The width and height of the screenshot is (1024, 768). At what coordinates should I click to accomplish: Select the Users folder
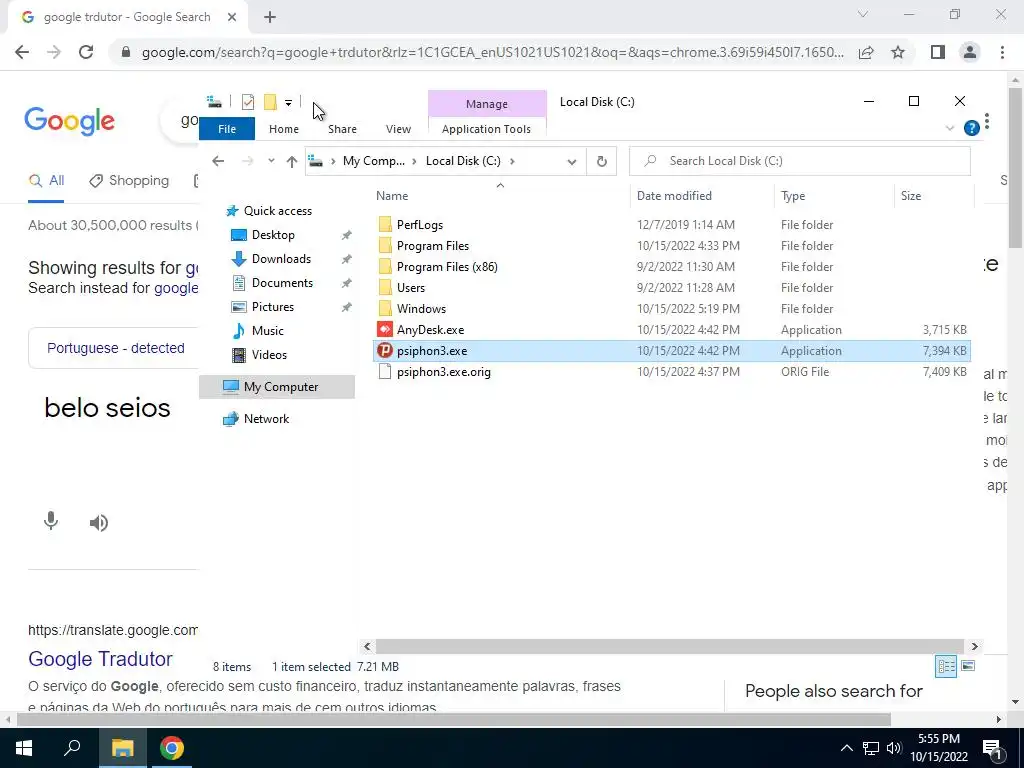411,287
